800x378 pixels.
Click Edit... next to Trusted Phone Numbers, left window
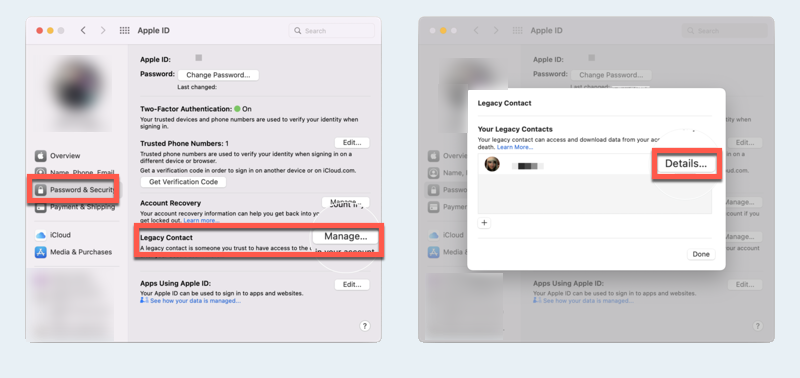coord(352,143)
